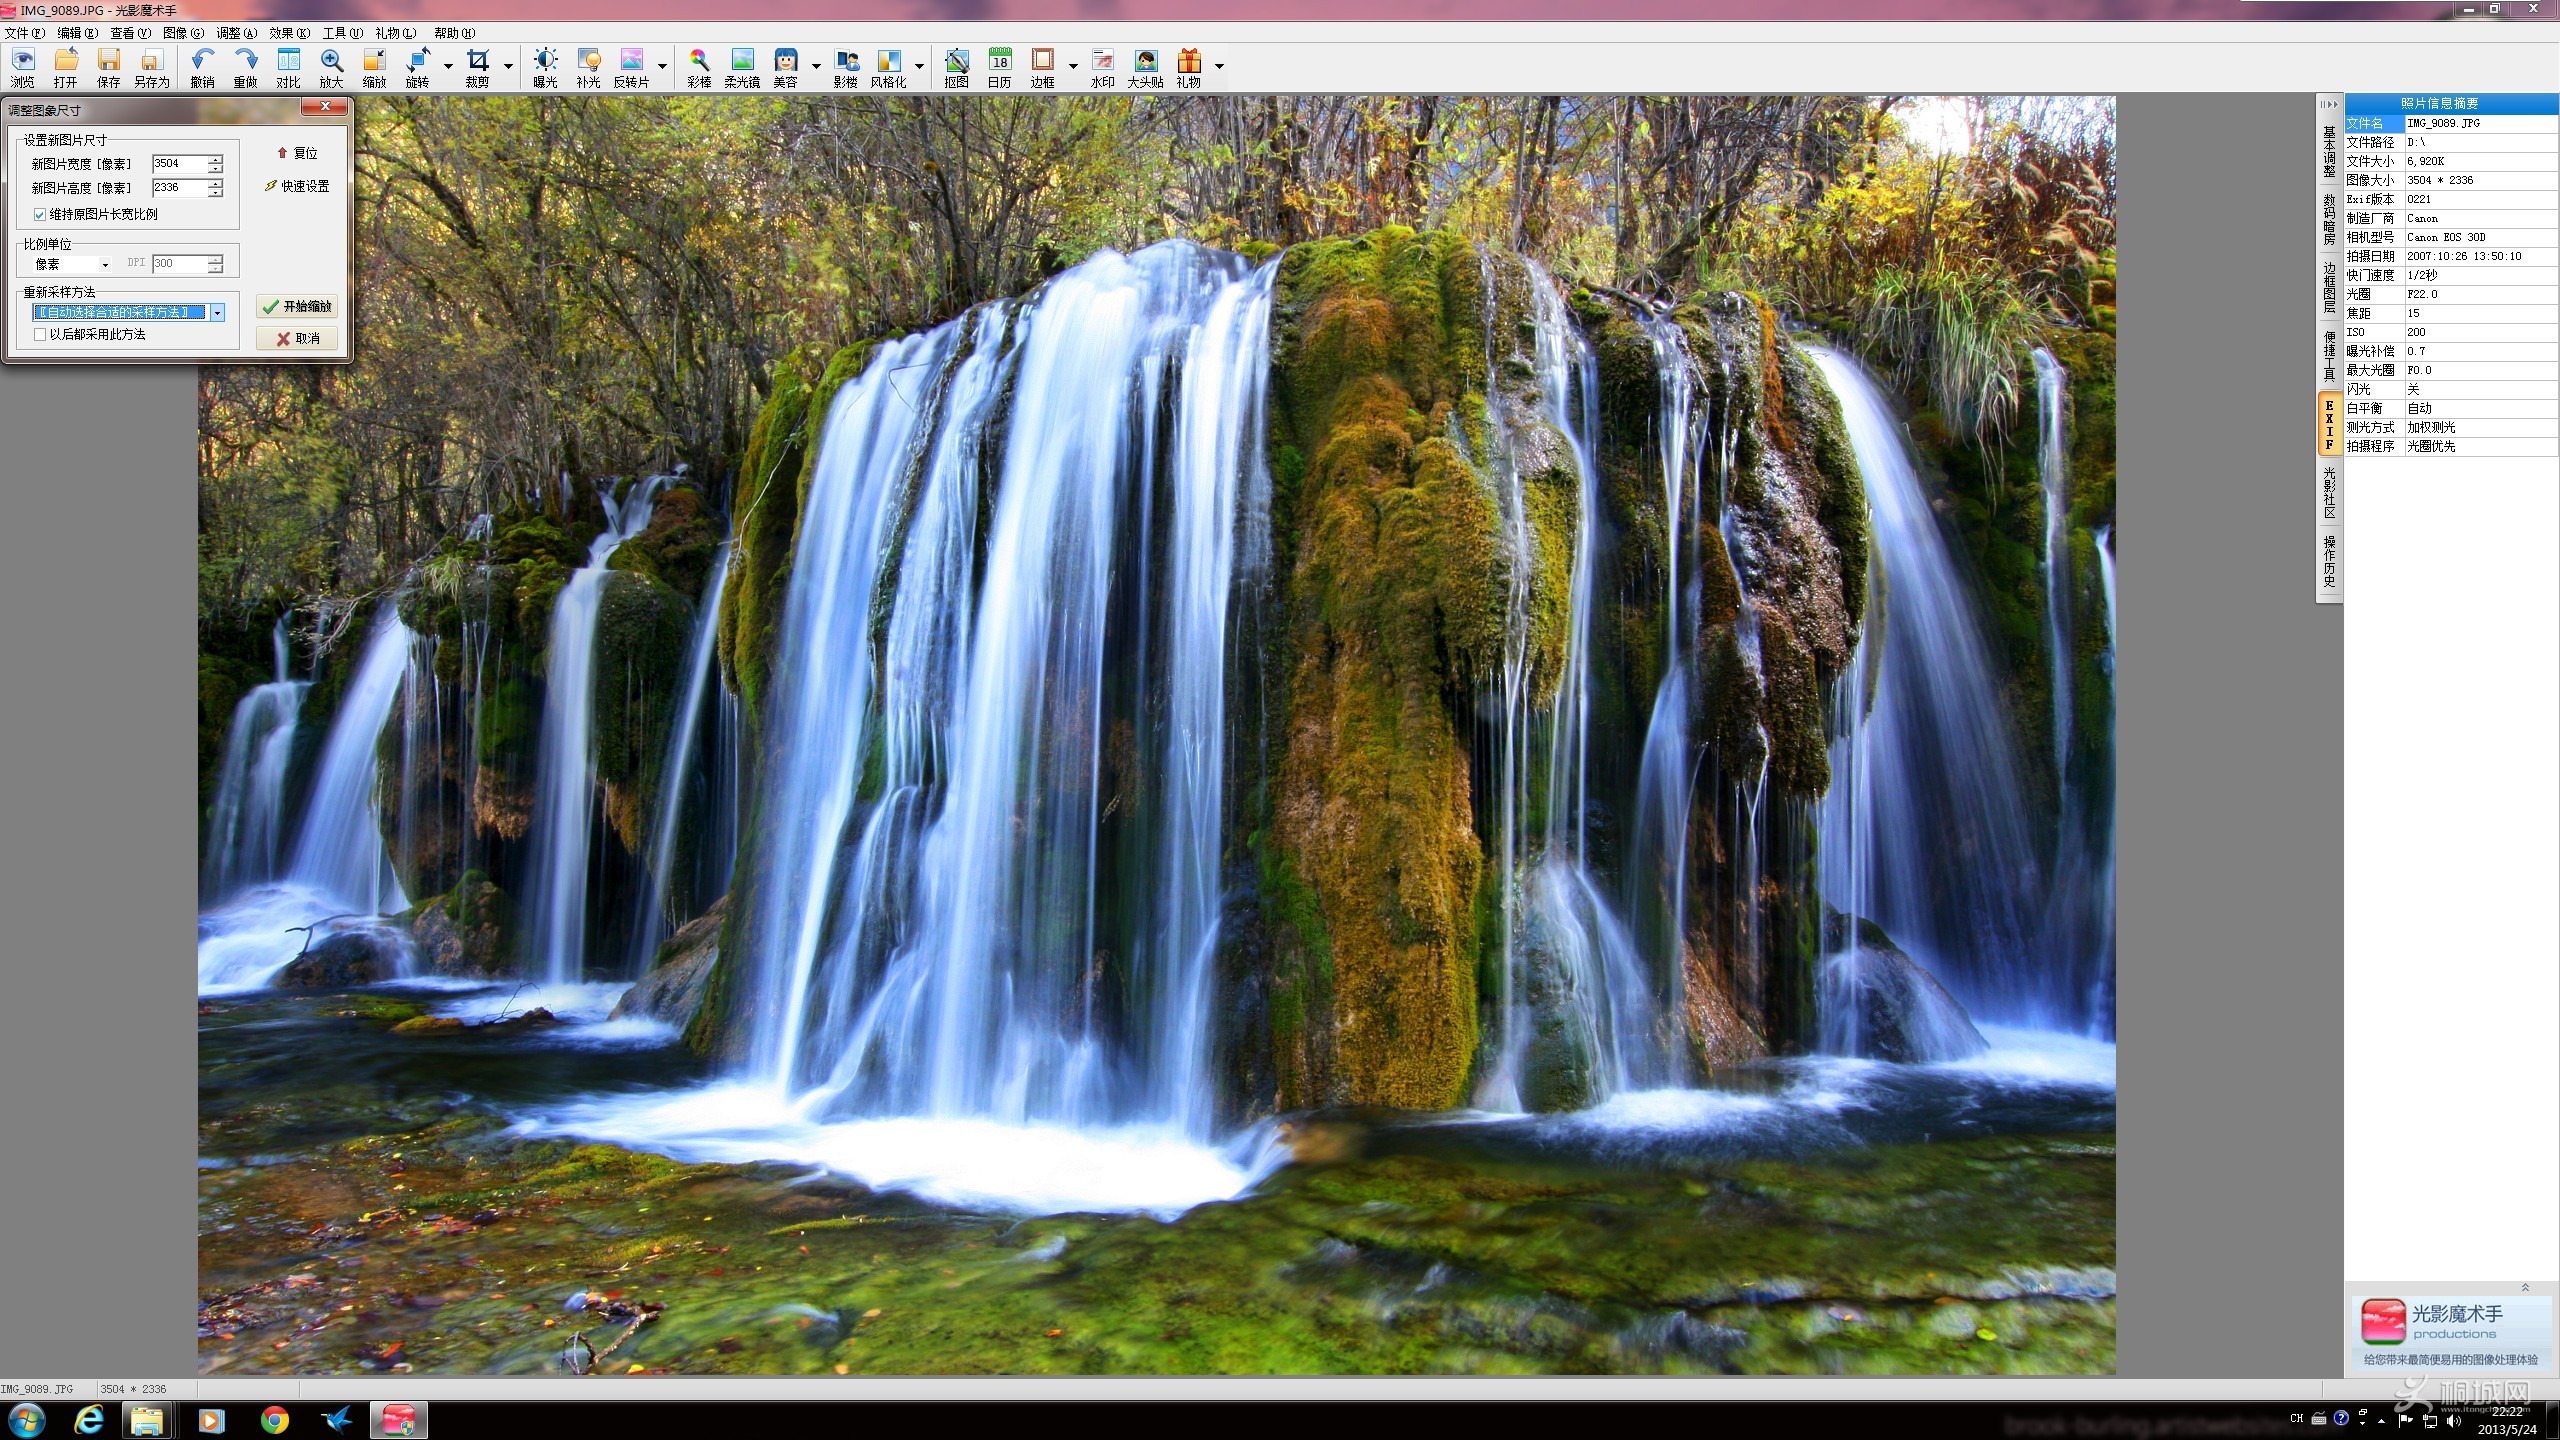This screenshot has width=2560, height=1440.
Task: Open the 调整 menu
Action: tap(236, 33)
